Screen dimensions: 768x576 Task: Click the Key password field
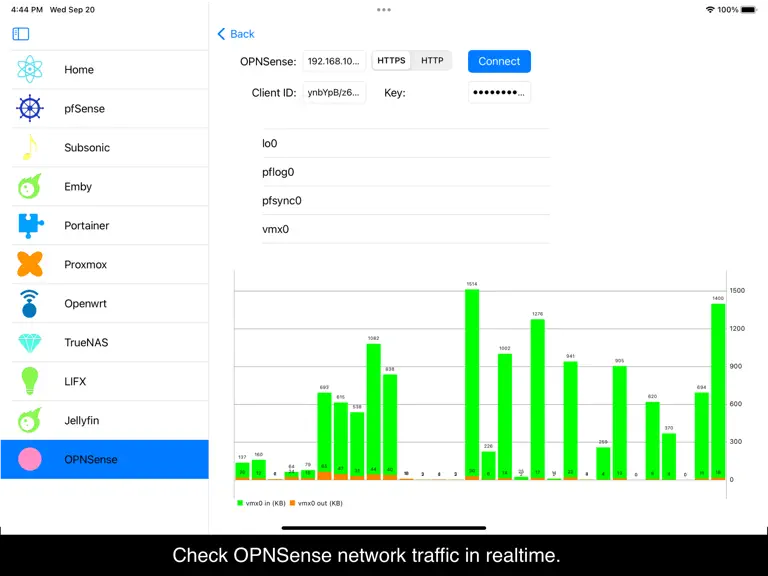[x=499, y=93]
